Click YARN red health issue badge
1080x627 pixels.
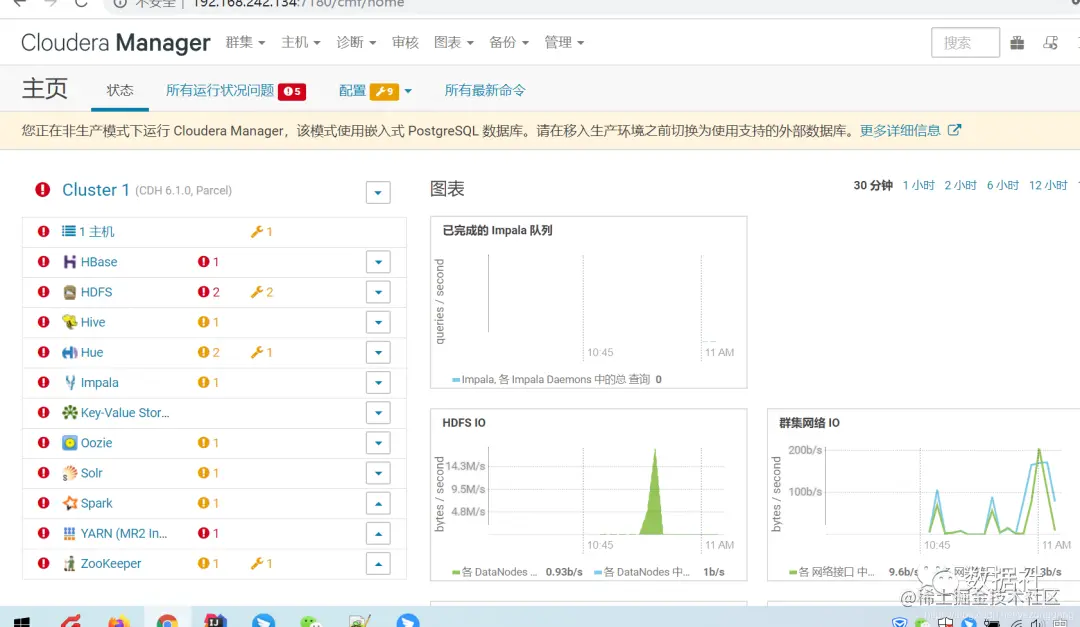click(x=208, y=533)
